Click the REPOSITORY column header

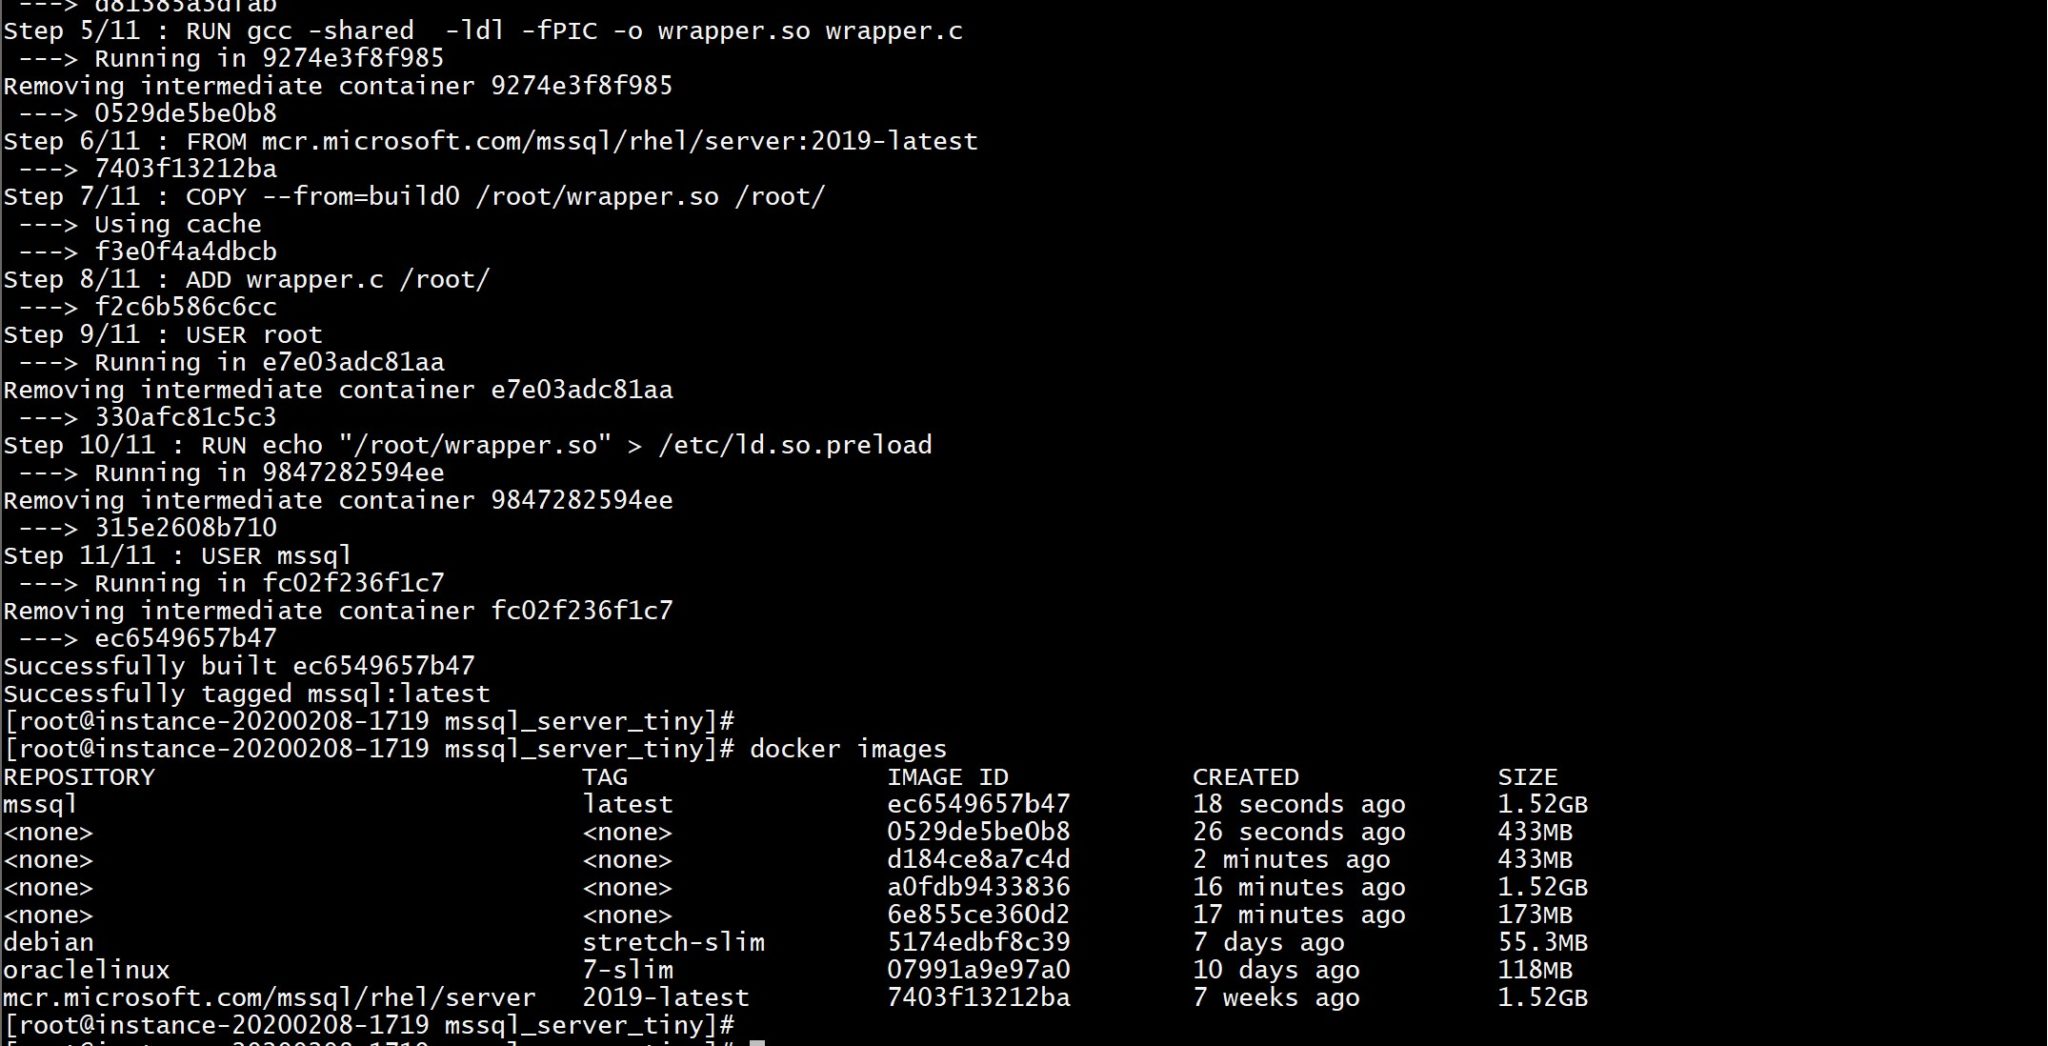point(79,777)
